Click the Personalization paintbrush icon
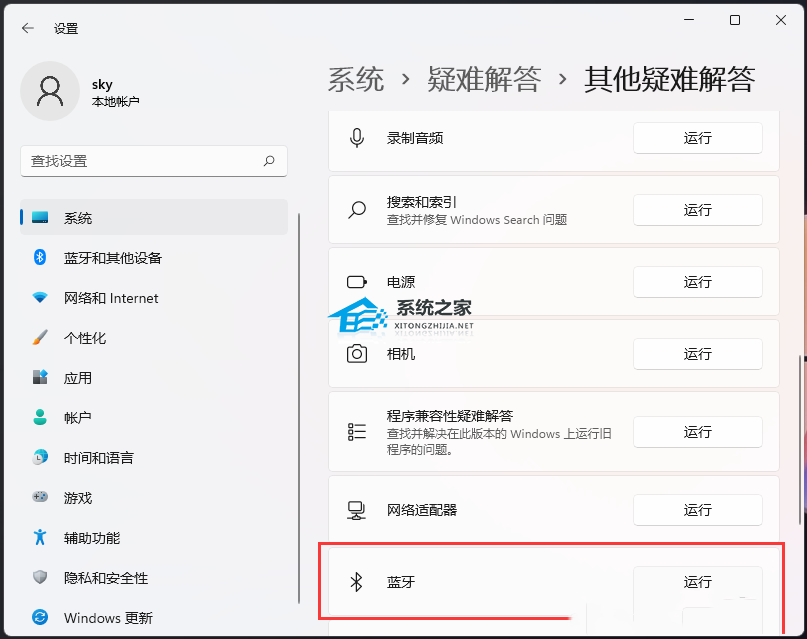Viewport: 807px width, 639px height. click(40, 338)
